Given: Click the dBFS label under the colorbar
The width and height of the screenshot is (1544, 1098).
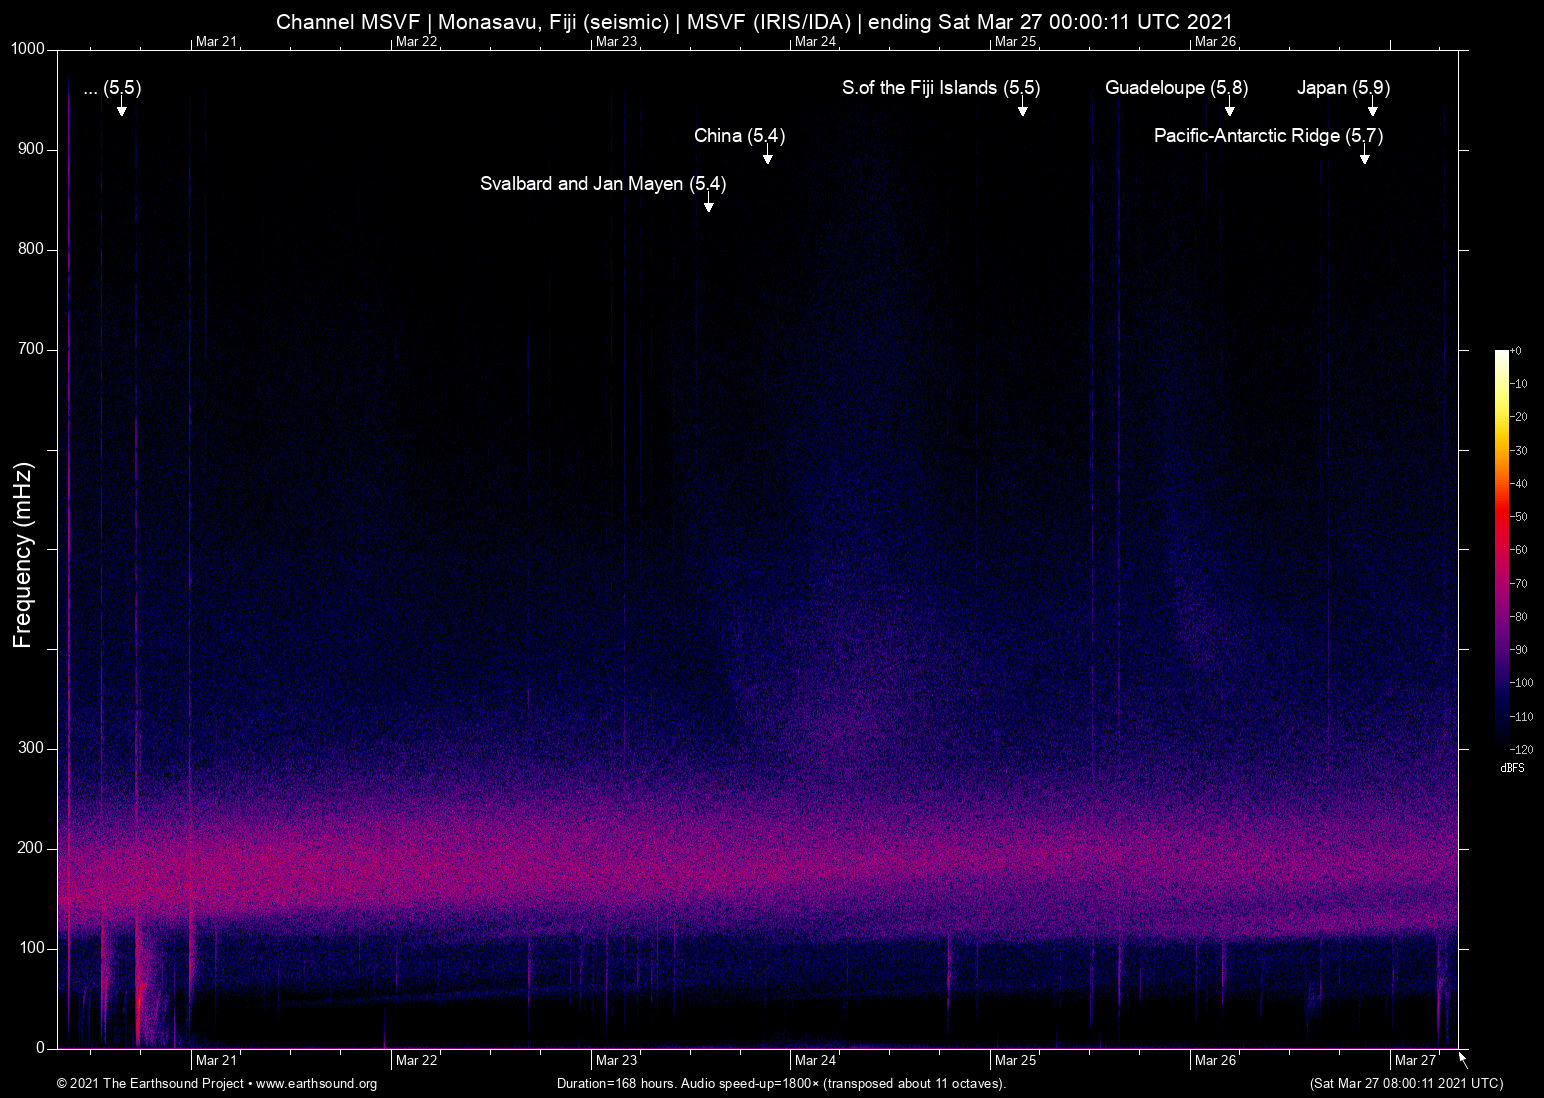Looking at the screenshot, I should point(1513,768).
